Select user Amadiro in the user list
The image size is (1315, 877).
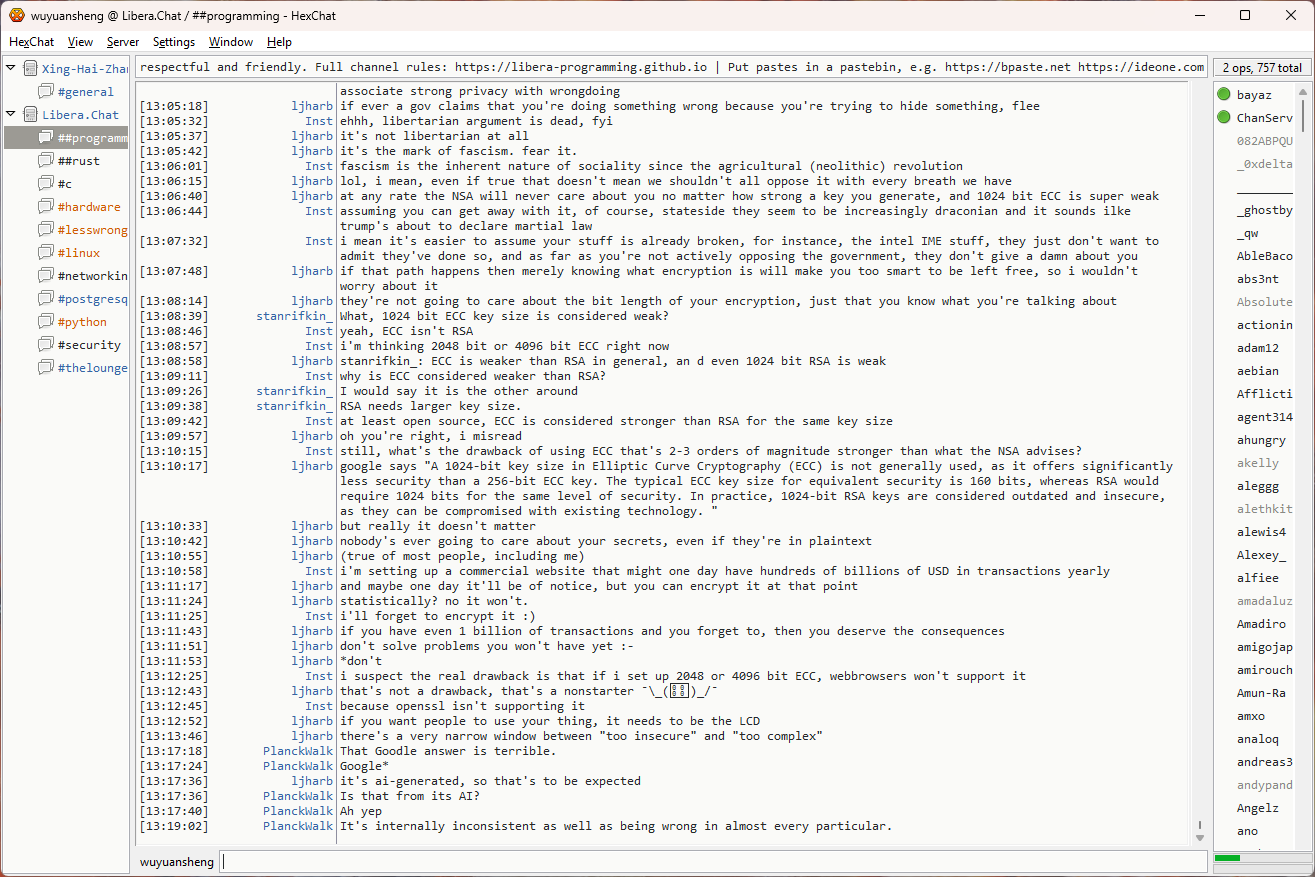[x=1261, y=624]
